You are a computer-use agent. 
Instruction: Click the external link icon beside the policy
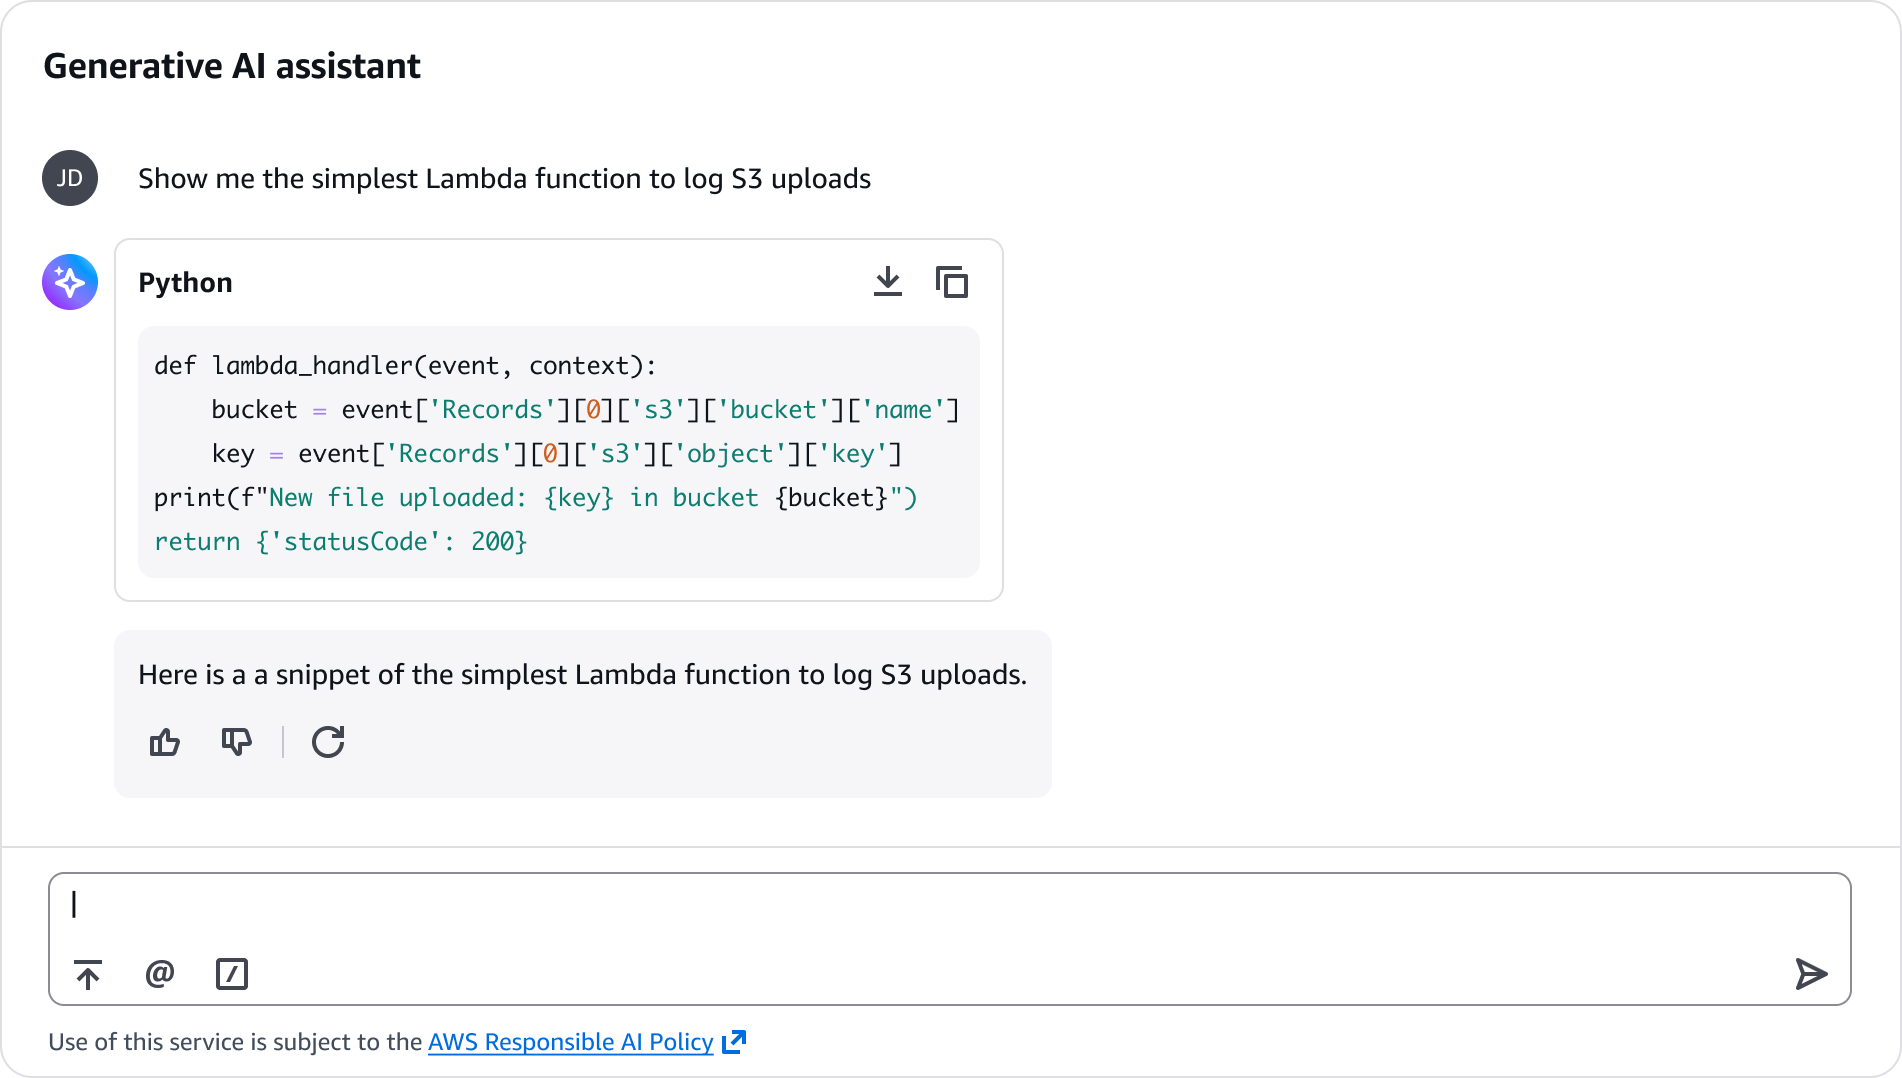point(734,1042)
